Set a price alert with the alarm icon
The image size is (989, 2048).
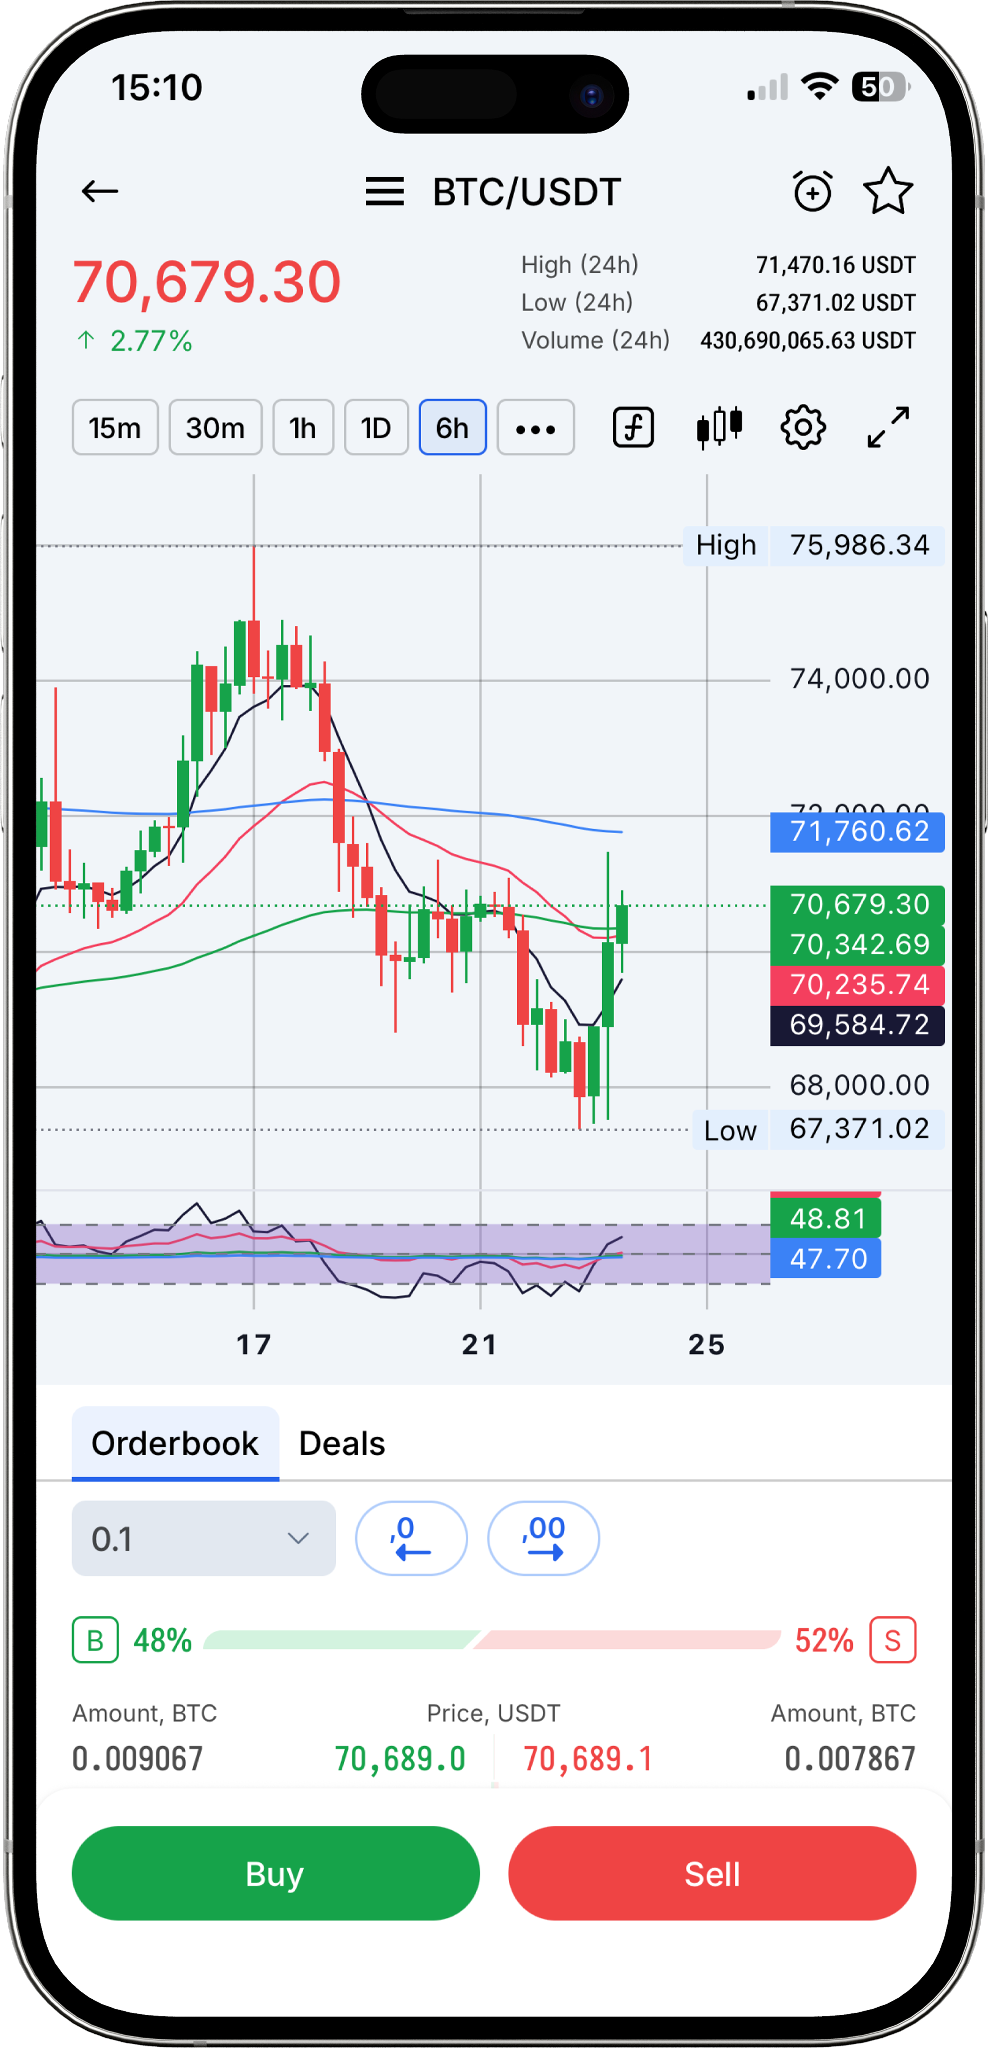(812, 191)
